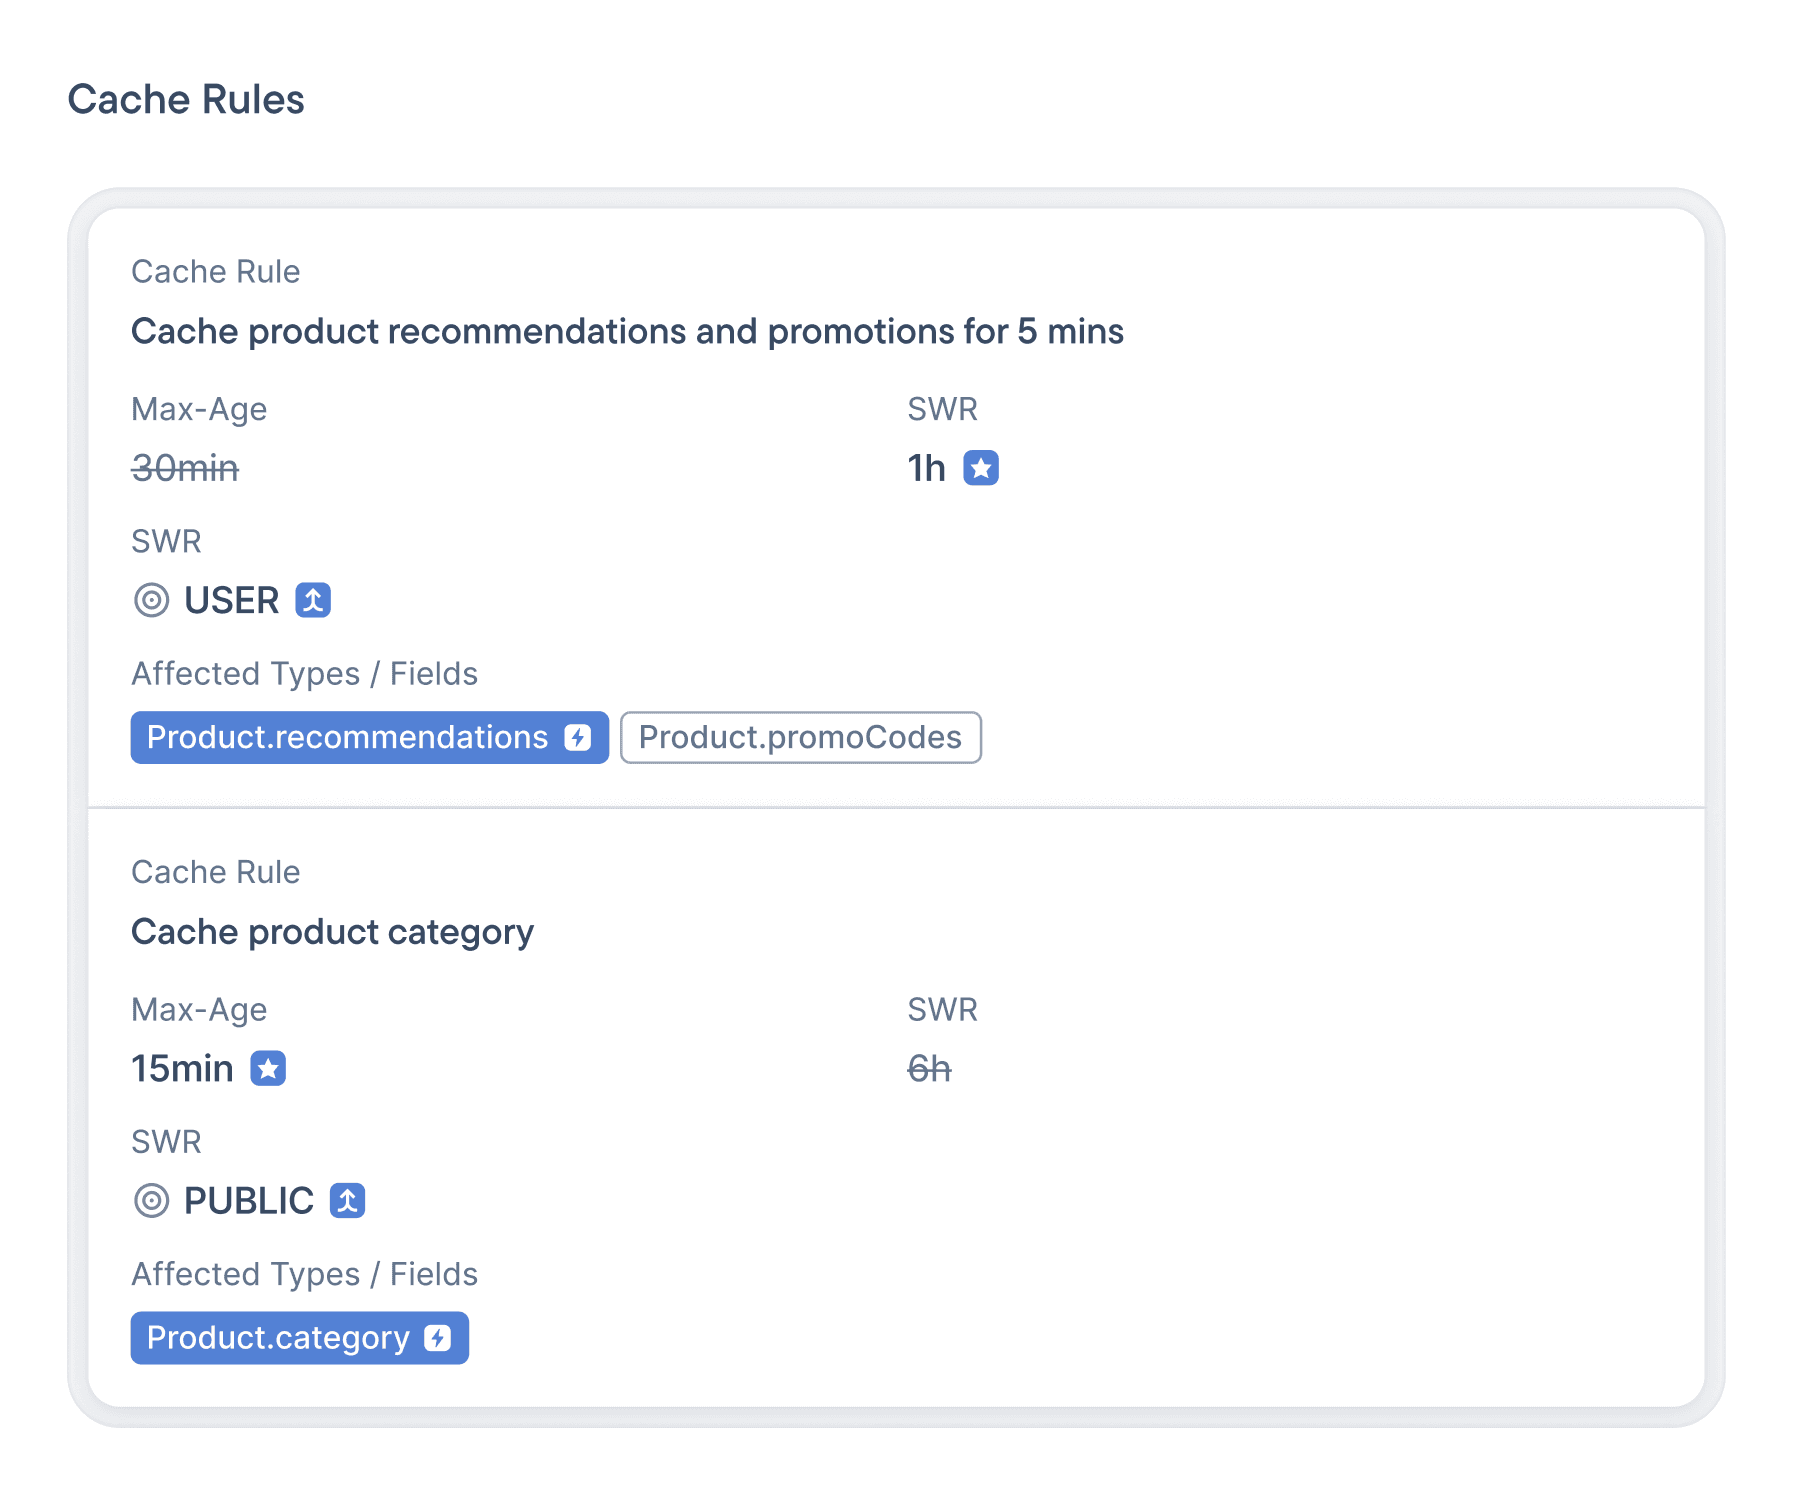Select the Product.recommendations tag label
This screenshot has width=1796, height=1498.
tap(347, 738)
